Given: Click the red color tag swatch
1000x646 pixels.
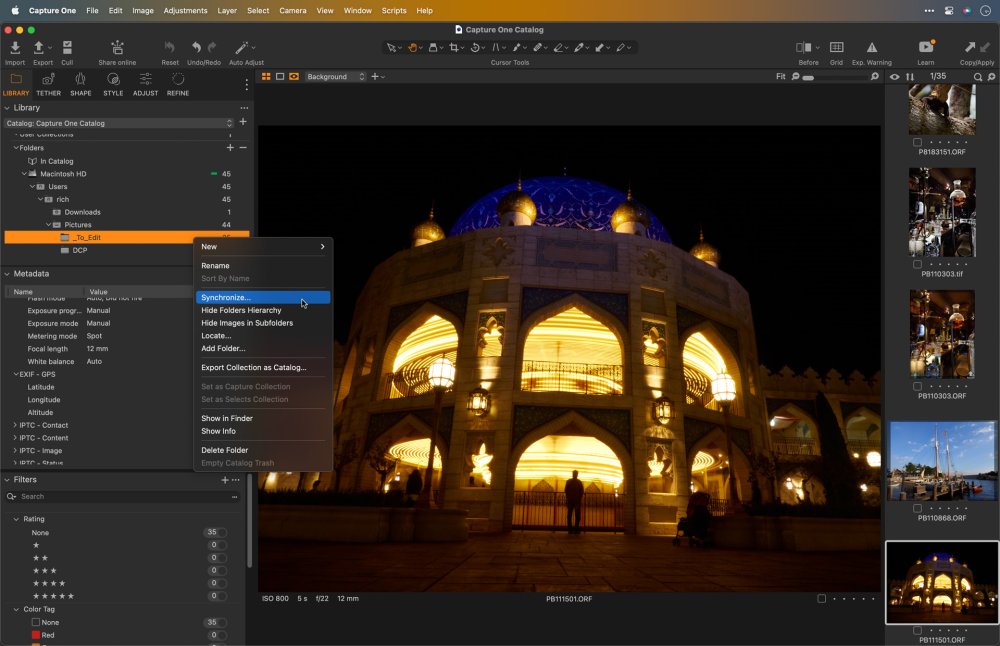Looking at the screenshot, I should pos(36,635).
